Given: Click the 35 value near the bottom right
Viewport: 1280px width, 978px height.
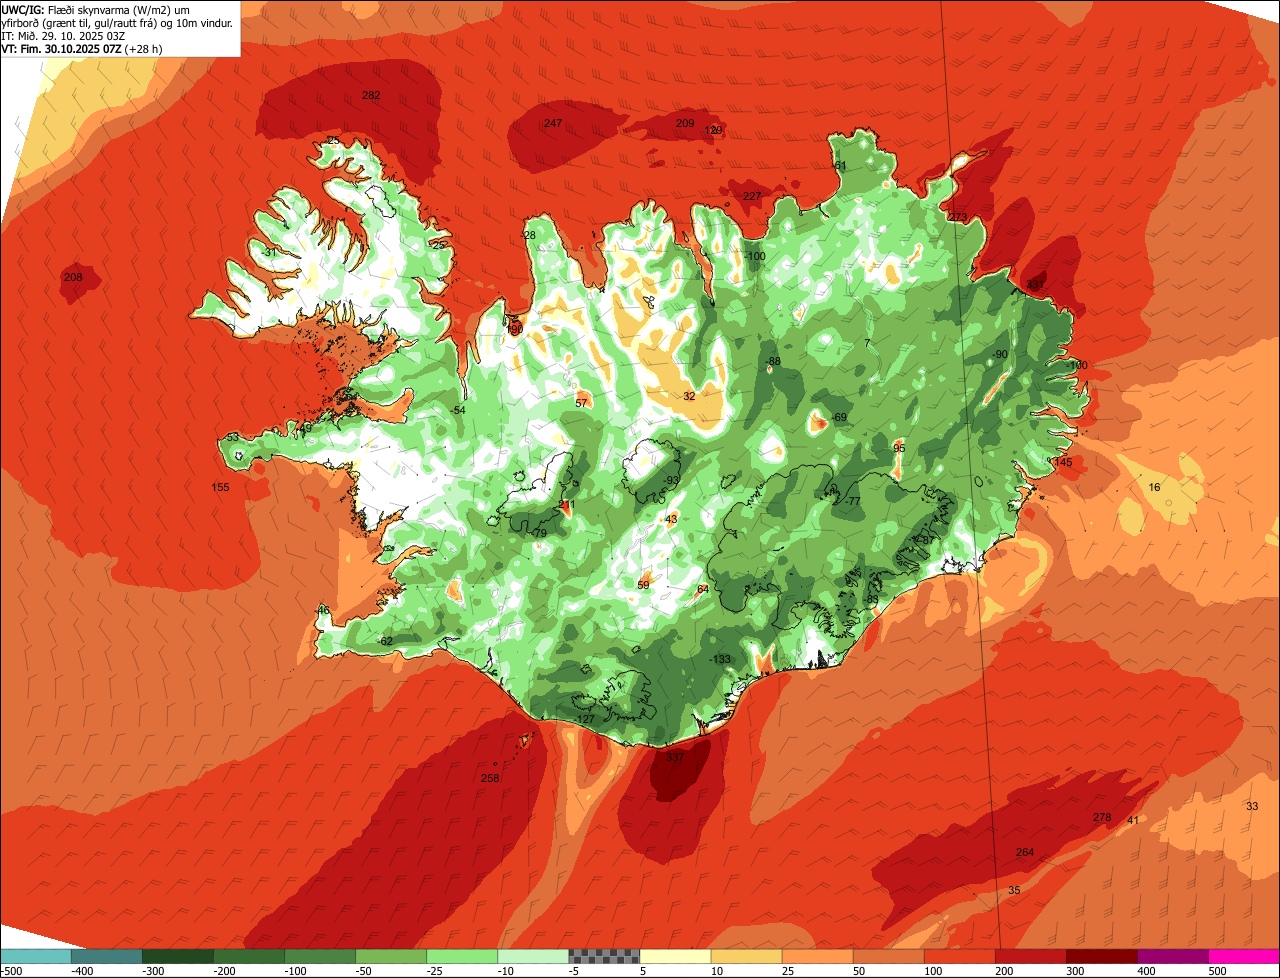Looking at the screenshot, I should coord(1014,890).
